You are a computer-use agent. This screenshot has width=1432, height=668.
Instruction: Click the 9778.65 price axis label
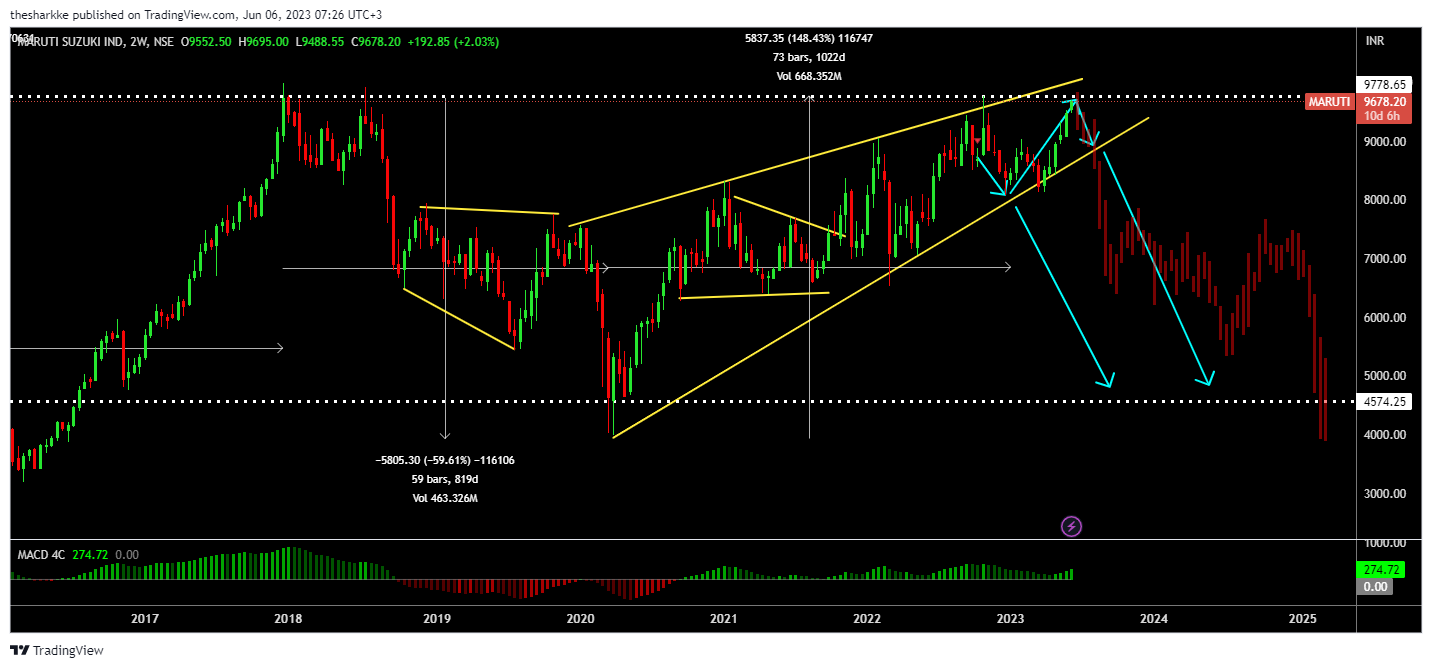point(1384,85)
